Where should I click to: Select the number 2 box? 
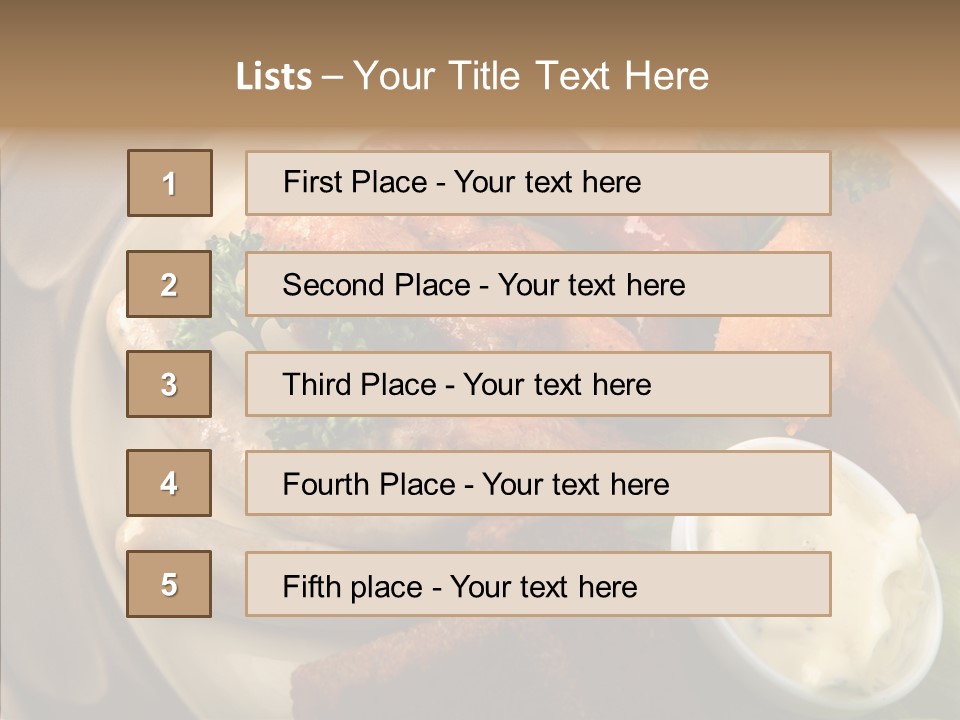[169, 284]
